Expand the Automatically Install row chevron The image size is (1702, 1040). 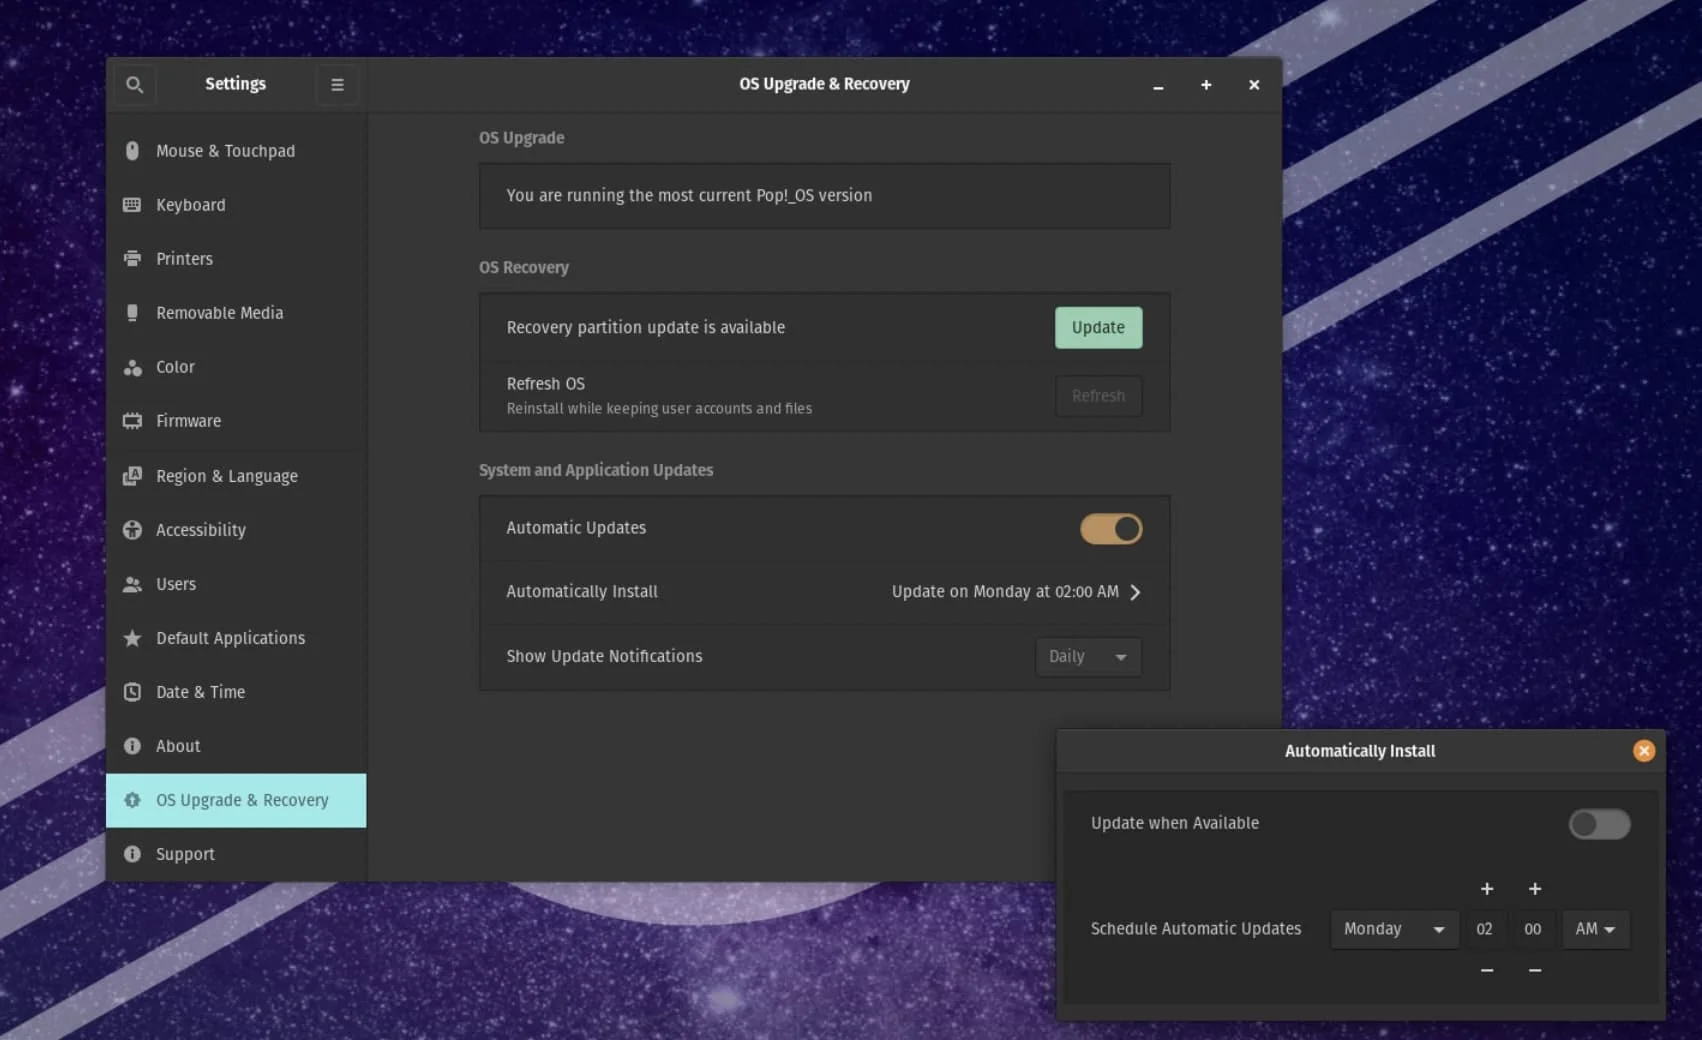click(x=1135, y=592)
